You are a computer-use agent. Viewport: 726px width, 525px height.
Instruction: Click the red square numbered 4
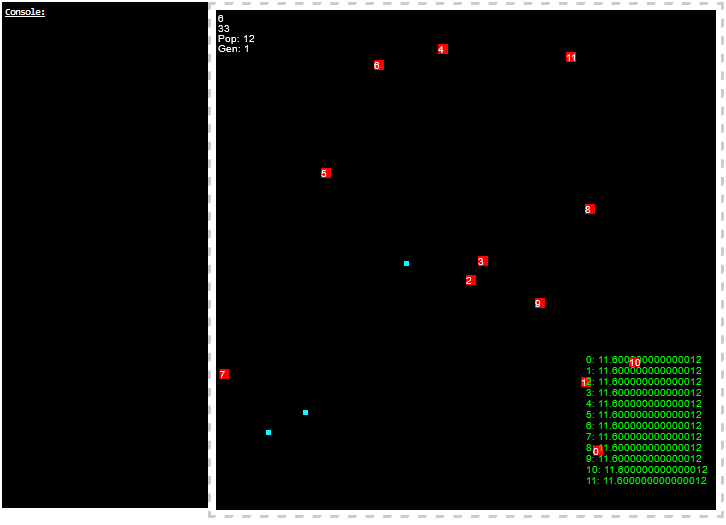click(443, 49)
